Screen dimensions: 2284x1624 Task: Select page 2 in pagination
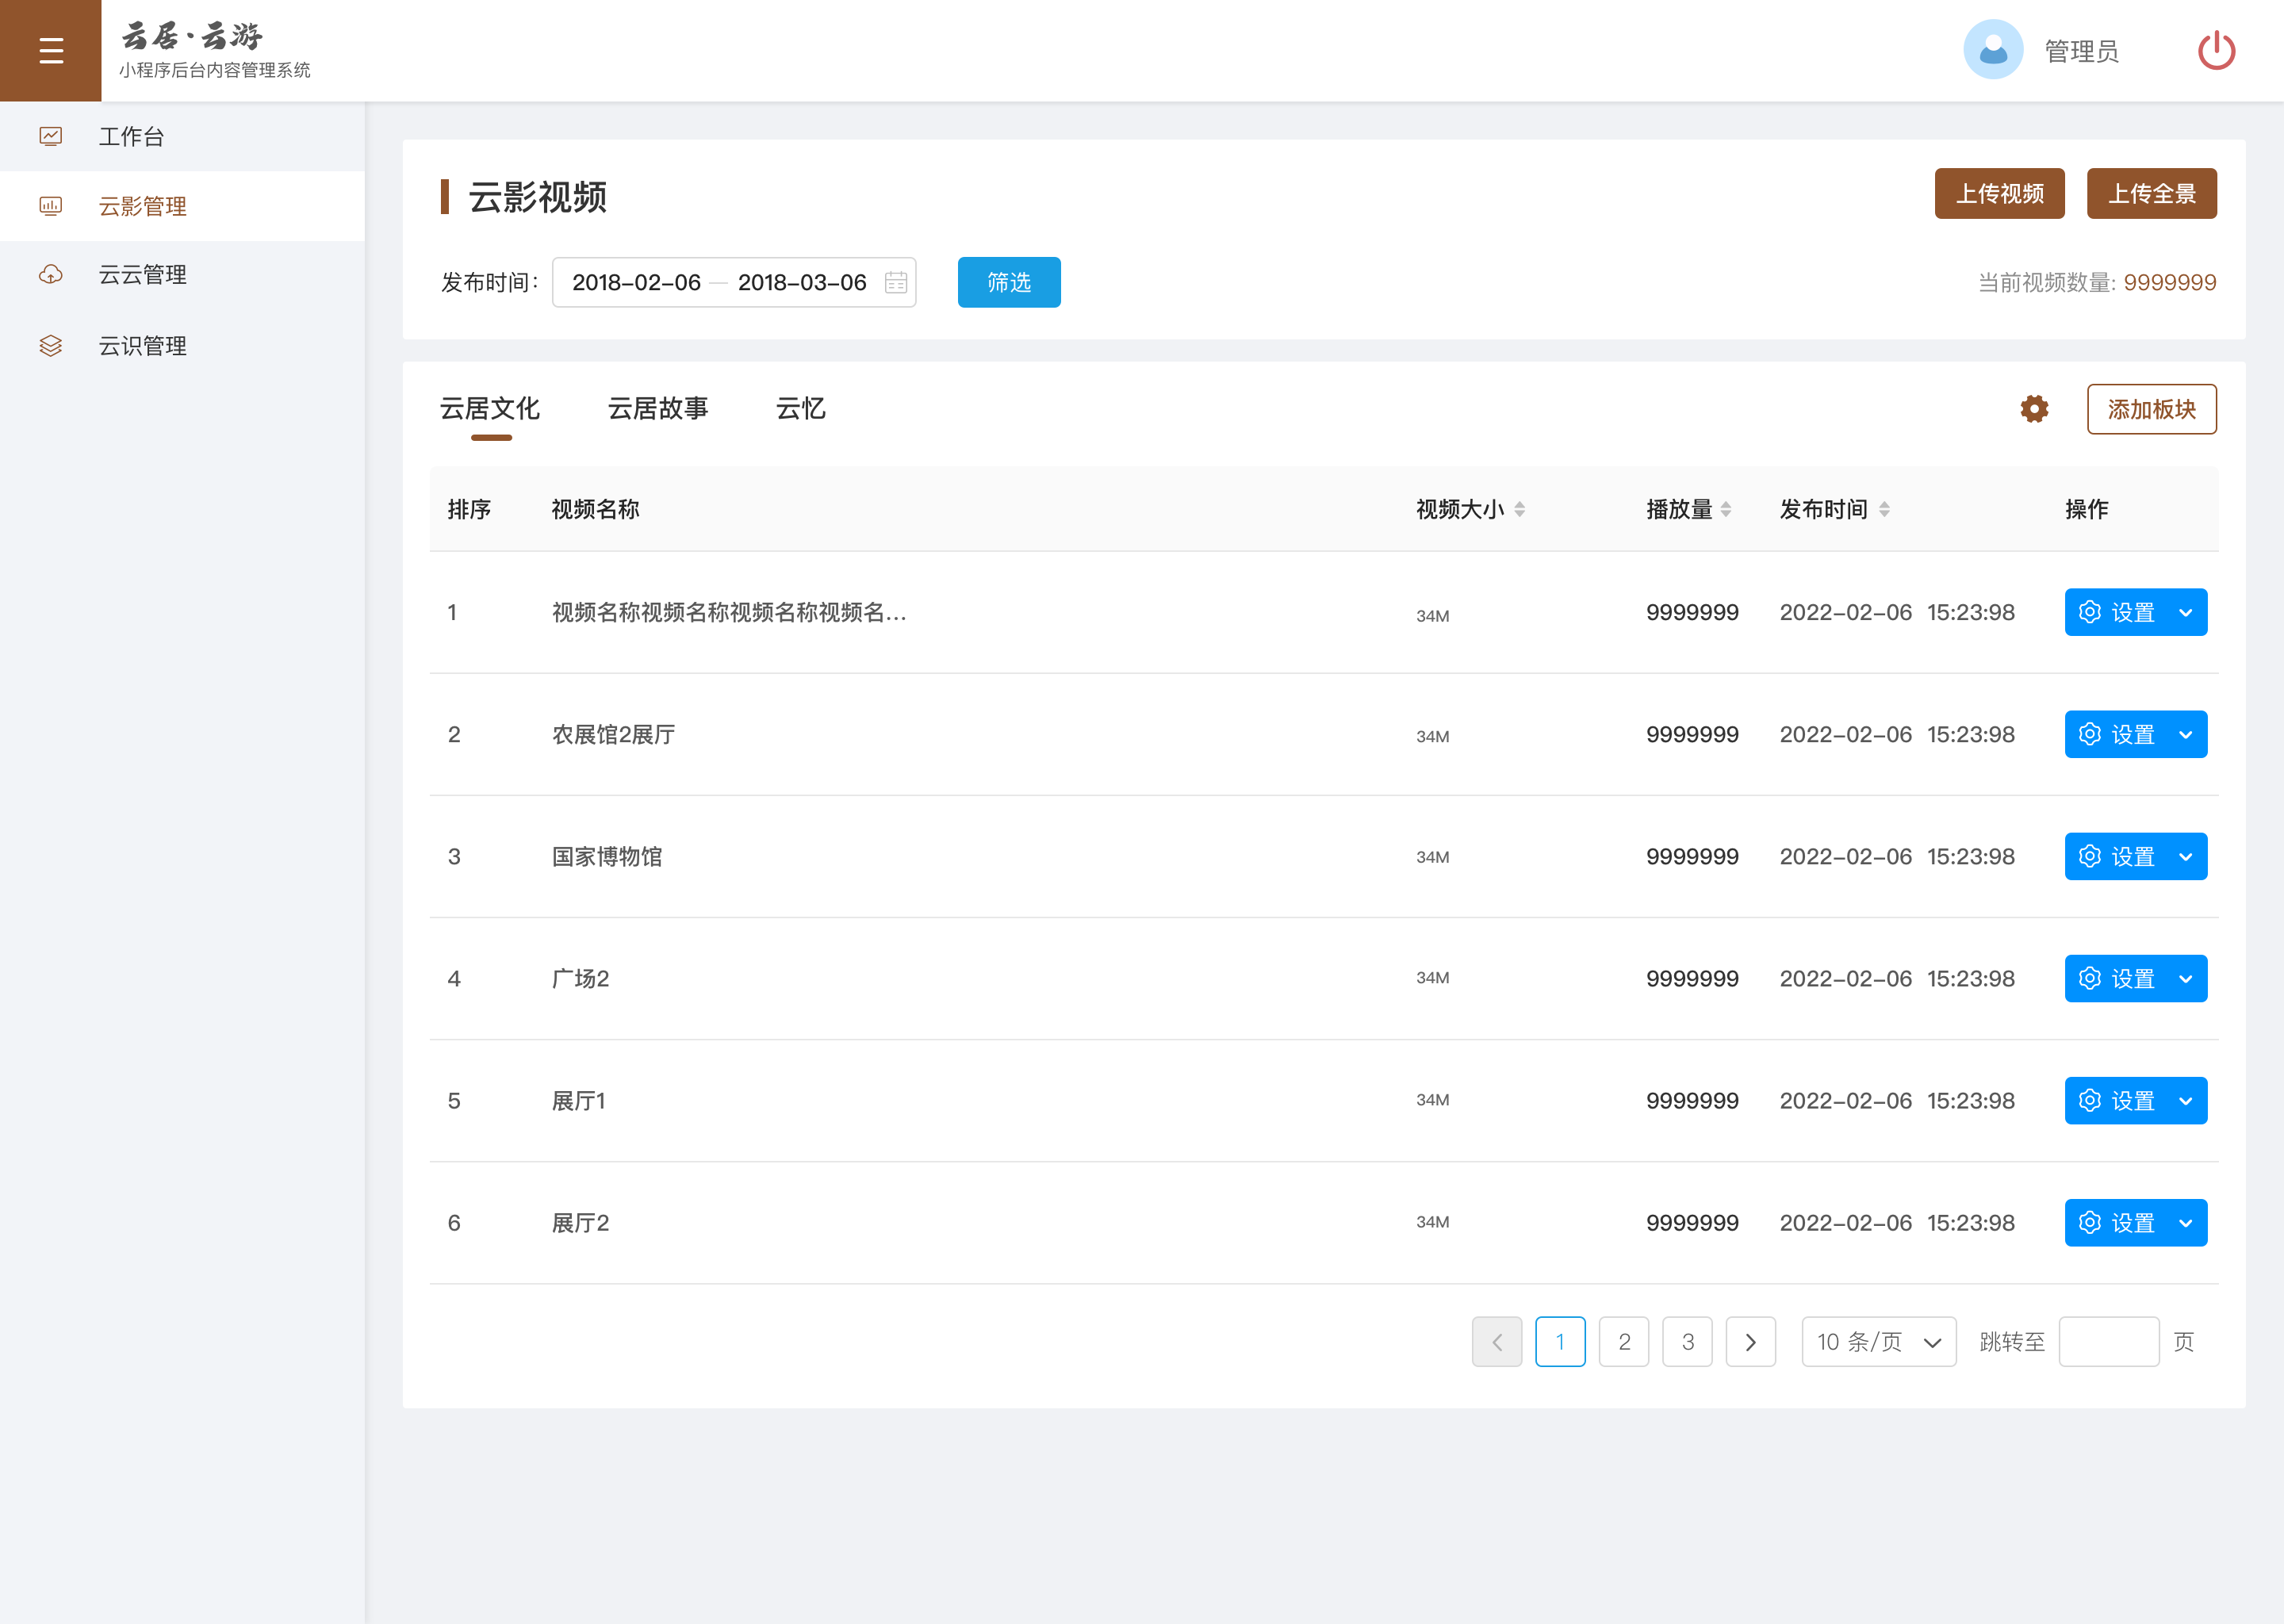click(1624, 1342)
